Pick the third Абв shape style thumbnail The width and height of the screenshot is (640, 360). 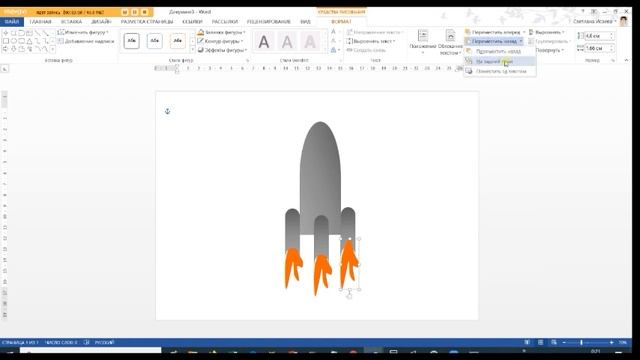coord(178,41)
